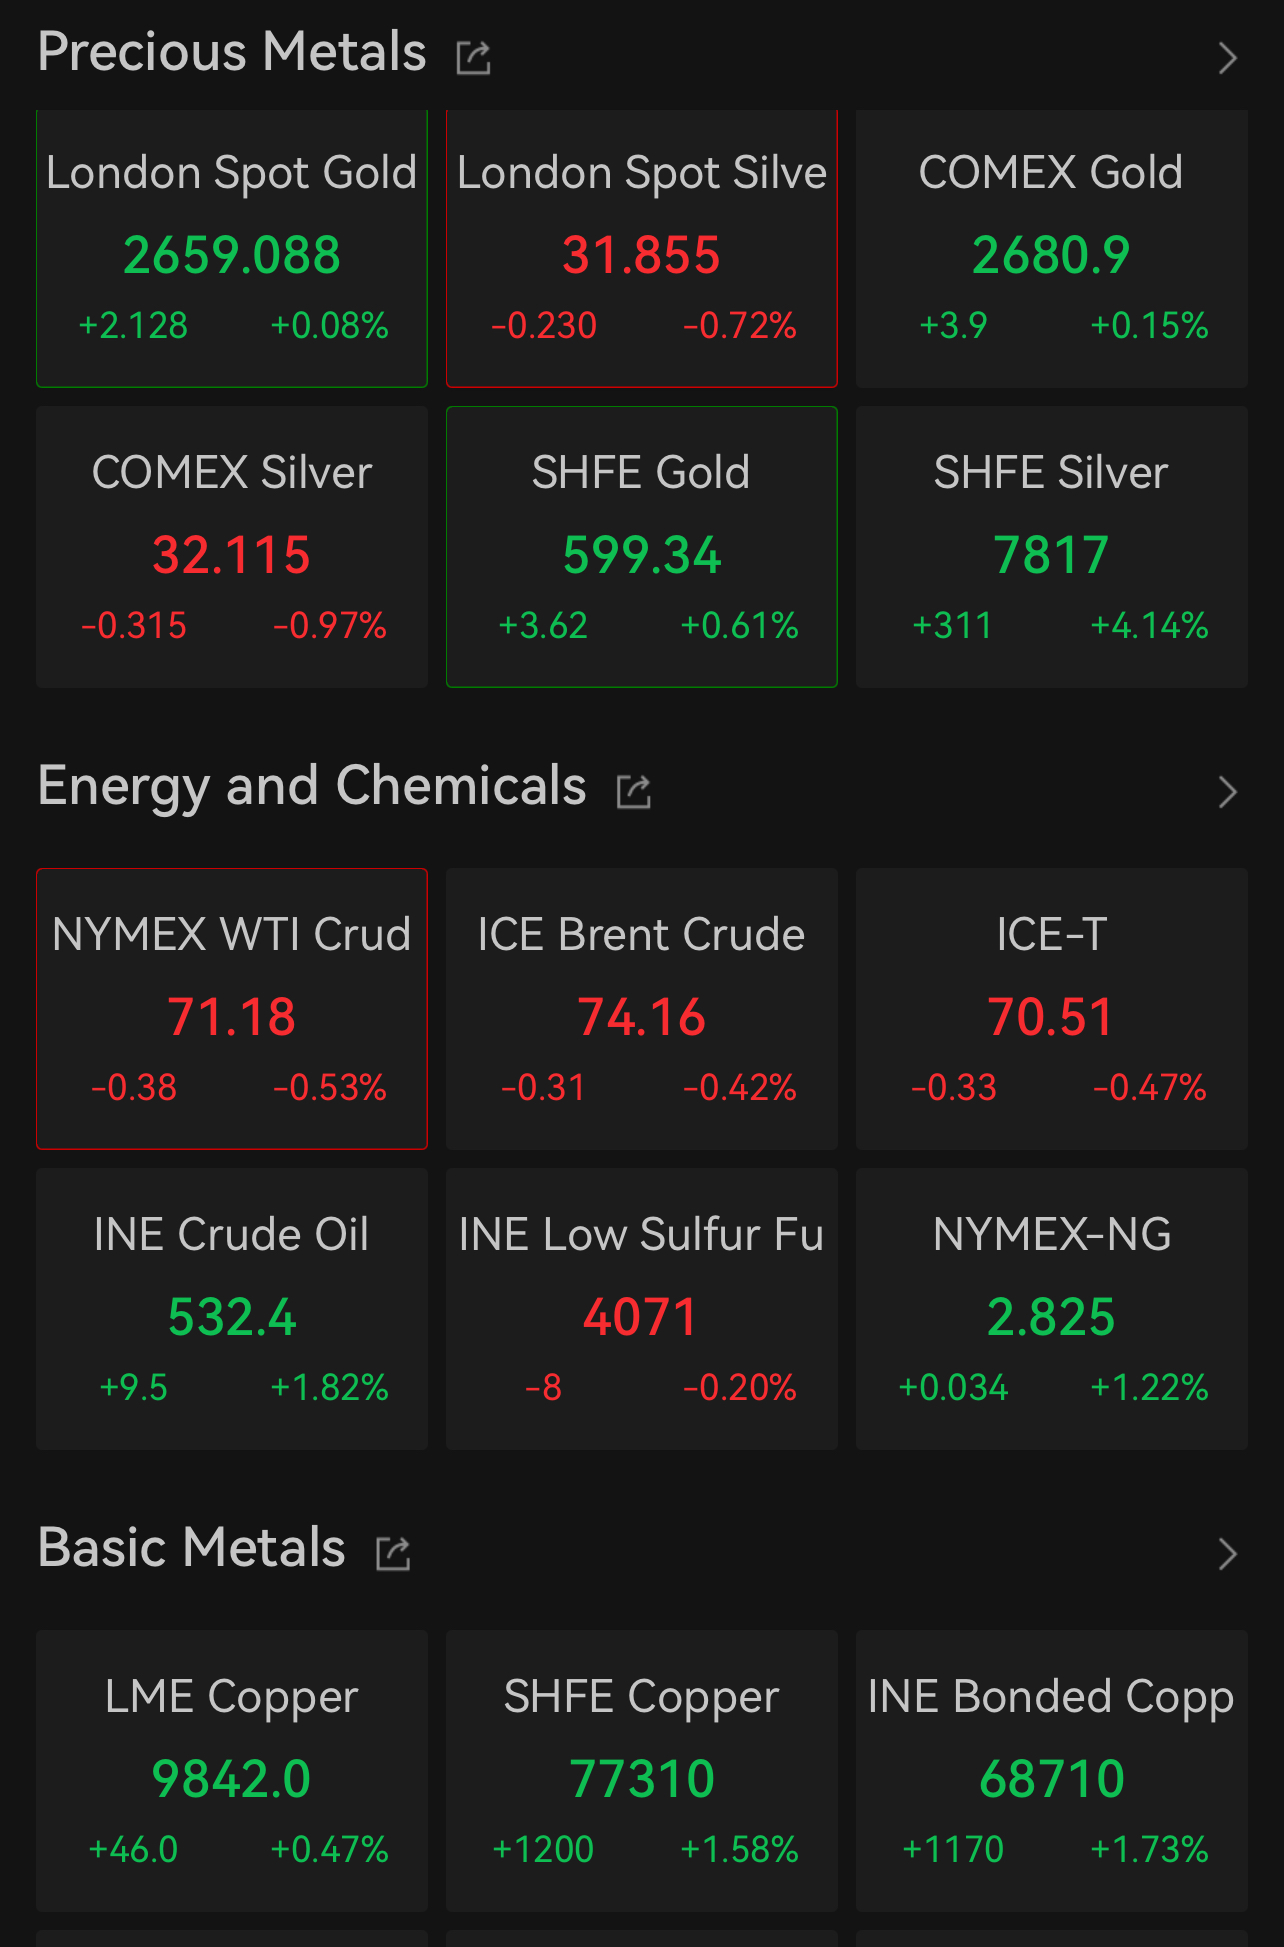
Task: Open the London Spot Gold quote card
Action: (232, 250)
